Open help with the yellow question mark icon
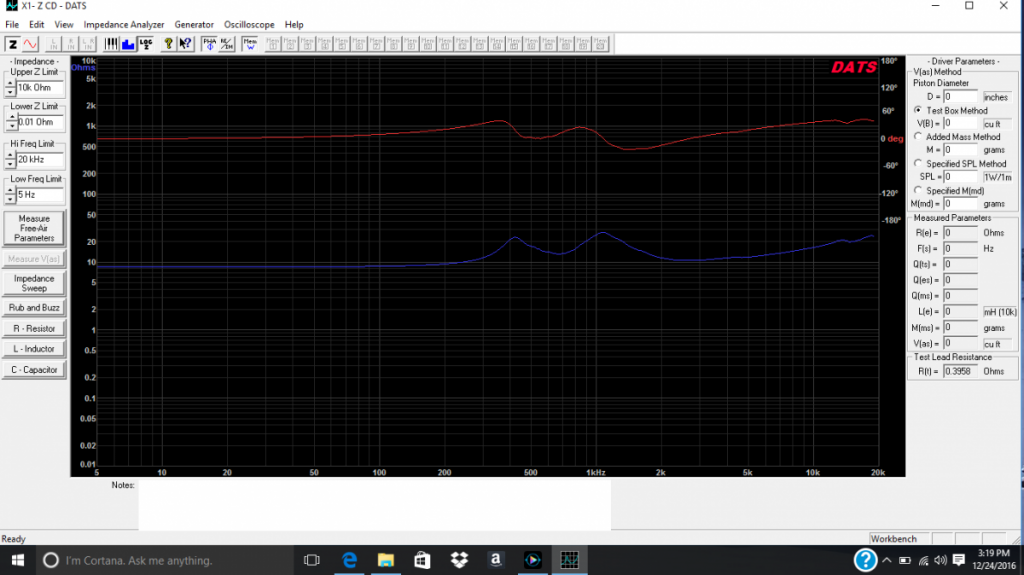 tap(168, 44)
